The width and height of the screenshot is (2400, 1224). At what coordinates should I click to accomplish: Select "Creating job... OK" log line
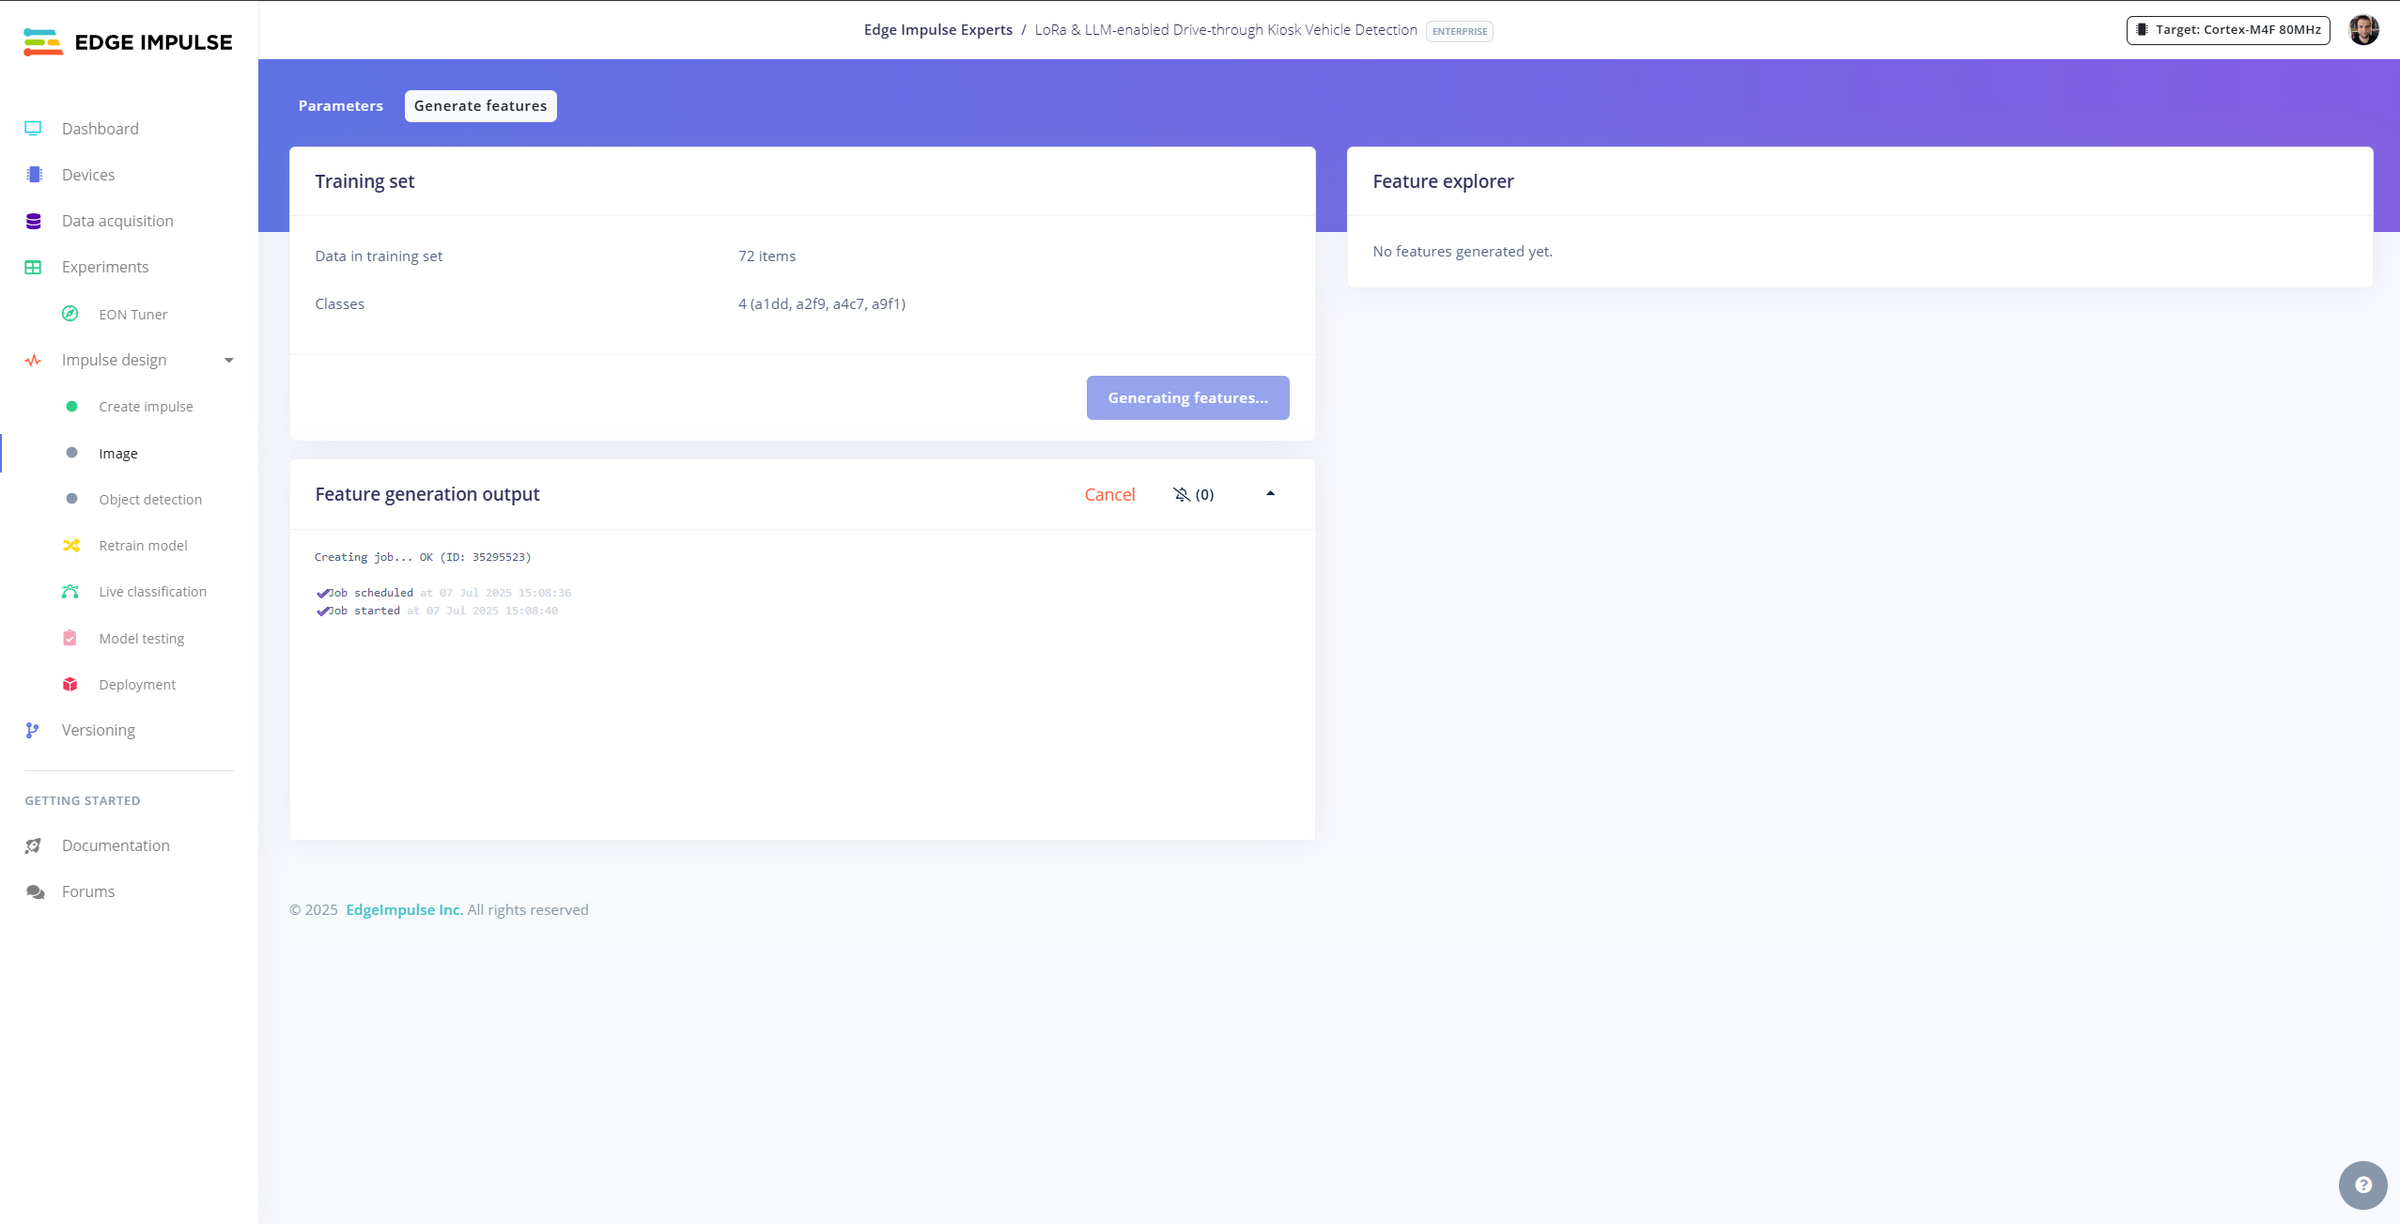pyautogui.click(x=423, y=557)
